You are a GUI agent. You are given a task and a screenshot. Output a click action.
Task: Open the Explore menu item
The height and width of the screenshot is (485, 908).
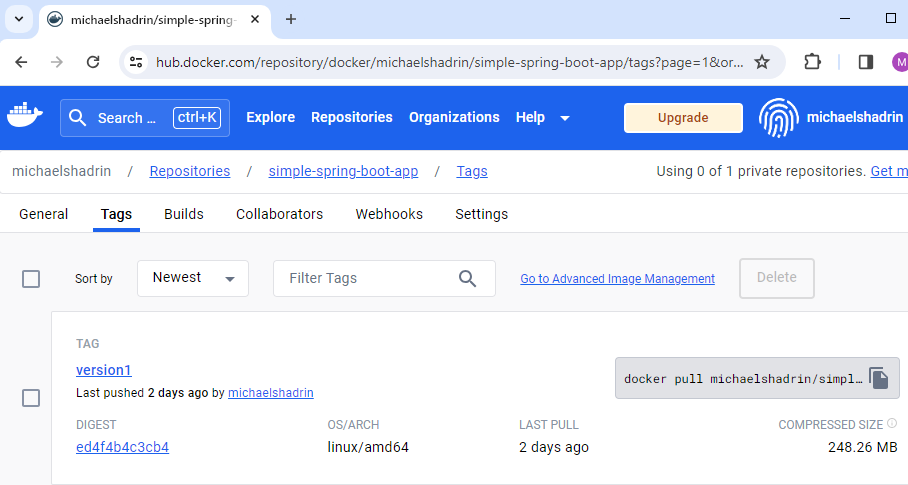[270, 117]
